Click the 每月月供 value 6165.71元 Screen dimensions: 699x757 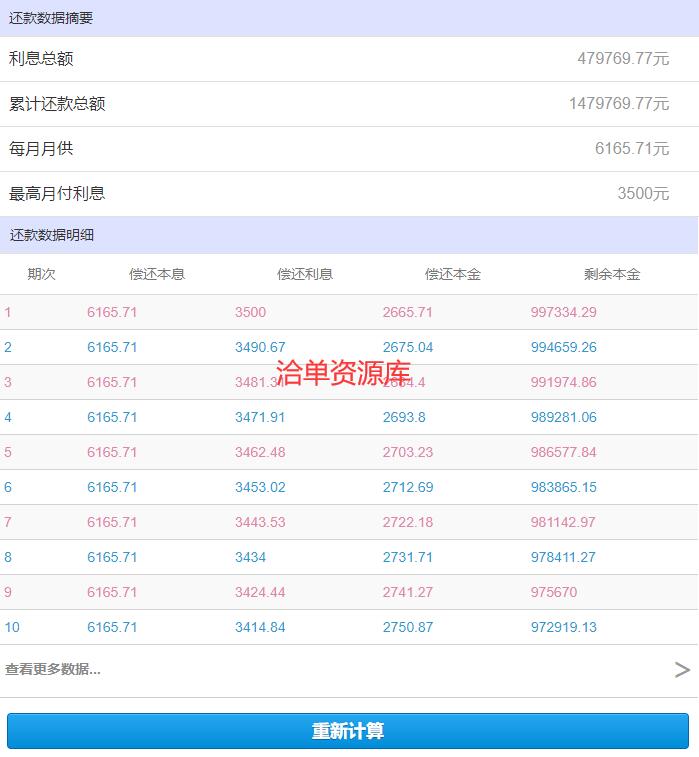(632, 149)
